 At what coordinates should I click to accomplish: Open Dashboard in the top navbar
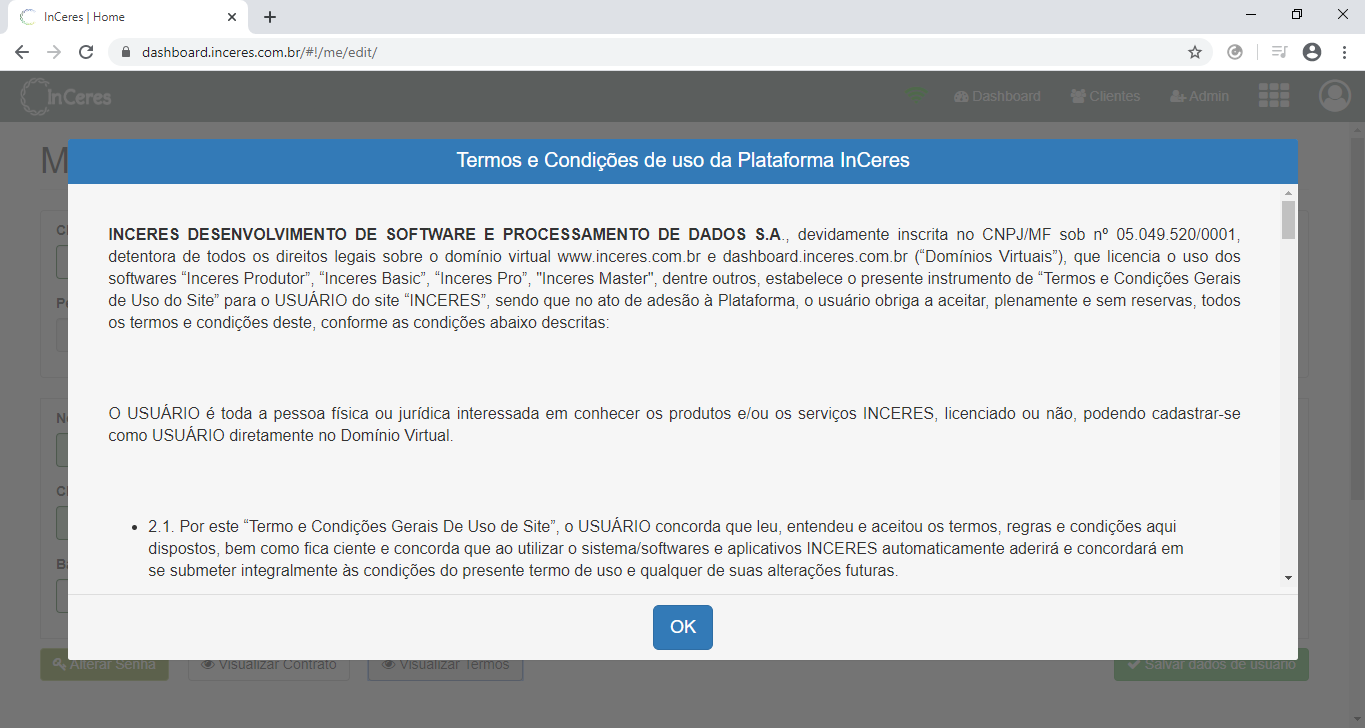(x=997, y=96)
